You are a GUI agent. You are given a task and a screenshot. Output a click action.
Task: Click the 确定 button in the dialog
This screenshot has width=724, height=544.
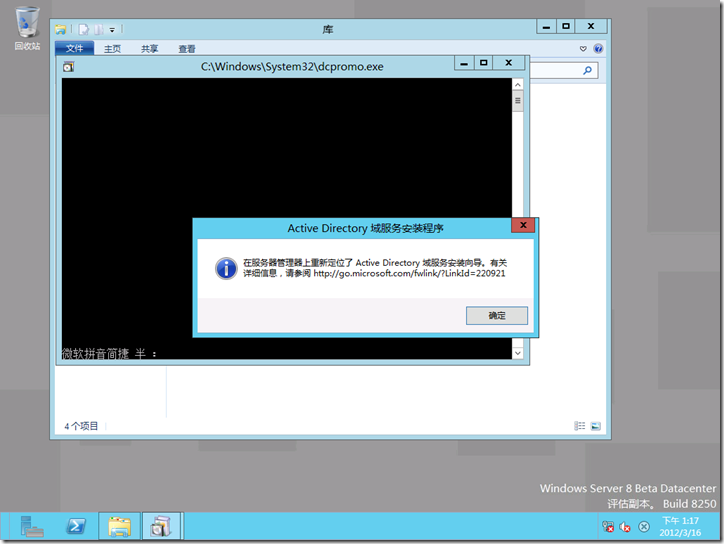click(496, 315)
